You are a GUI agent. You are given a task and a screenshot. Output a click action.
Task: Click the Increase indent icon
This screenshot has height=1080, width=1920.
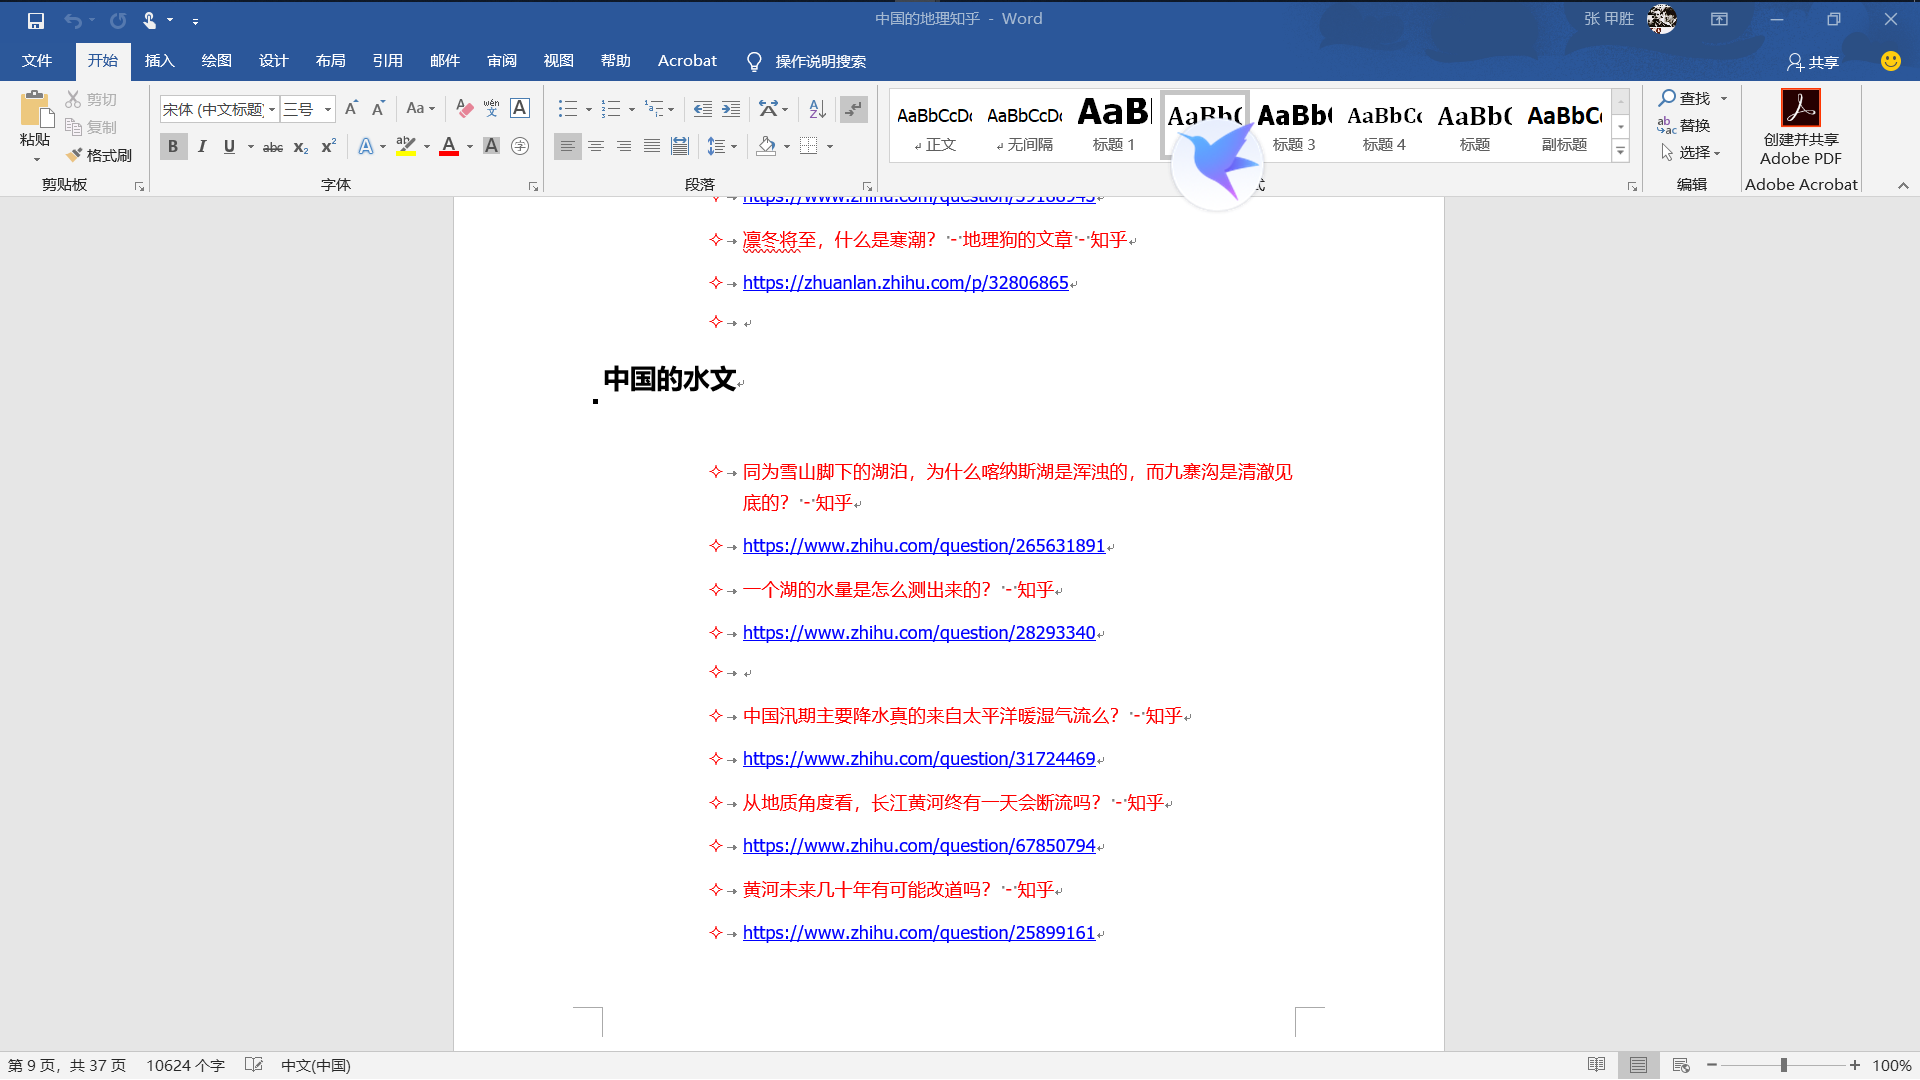731,108
